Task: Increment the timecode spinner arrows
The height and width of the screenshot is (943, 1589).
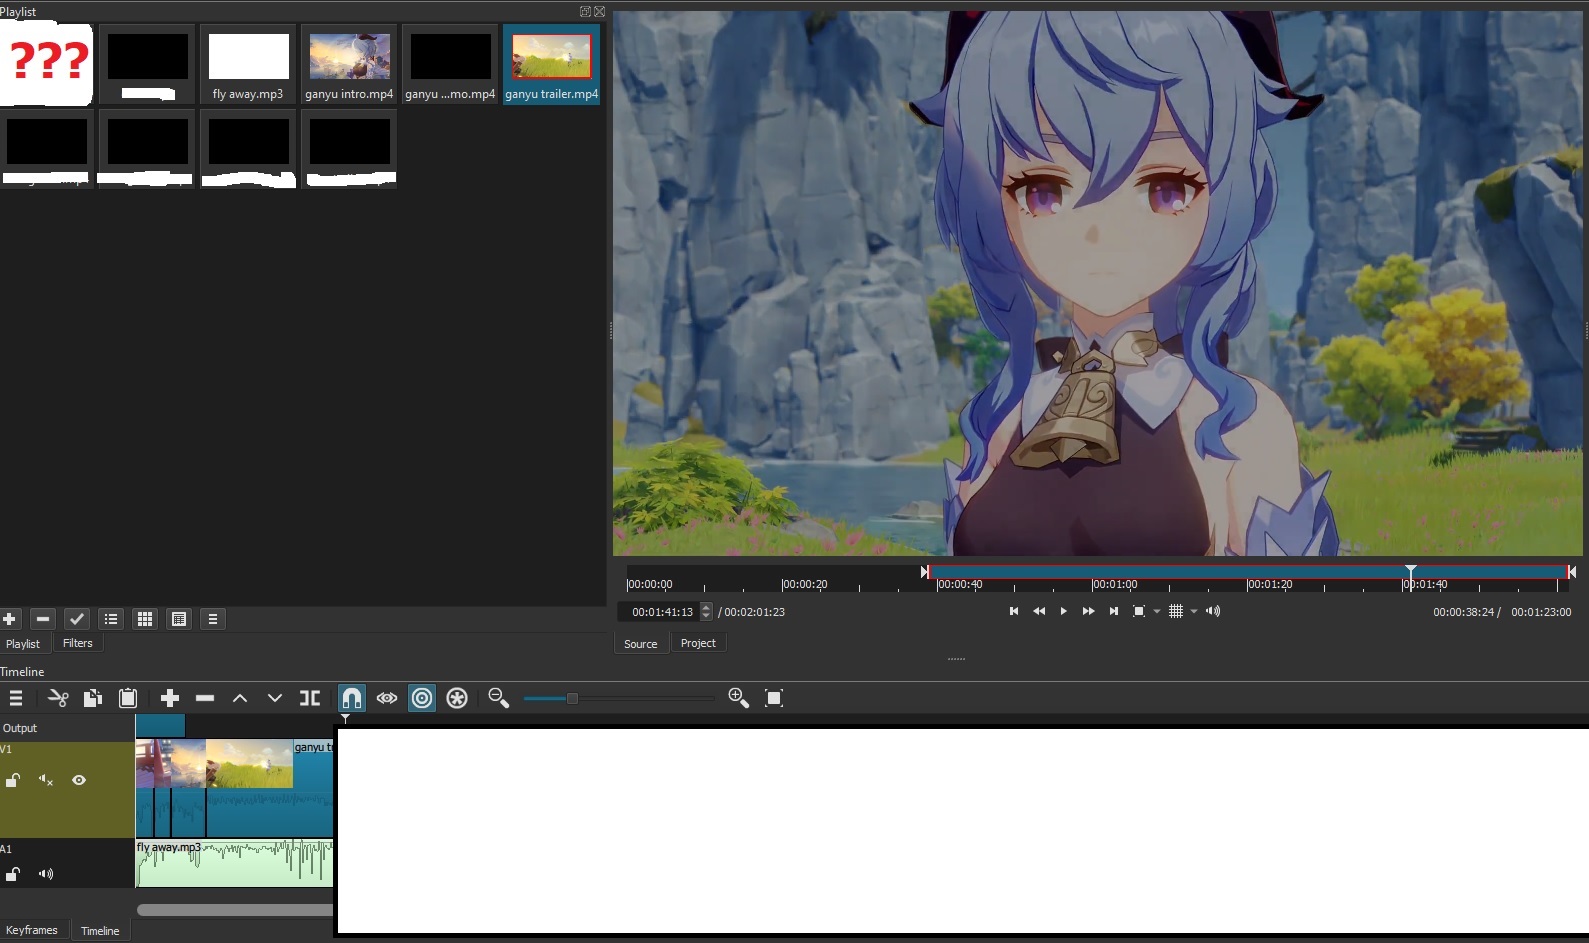Action: tap(706, 612)
